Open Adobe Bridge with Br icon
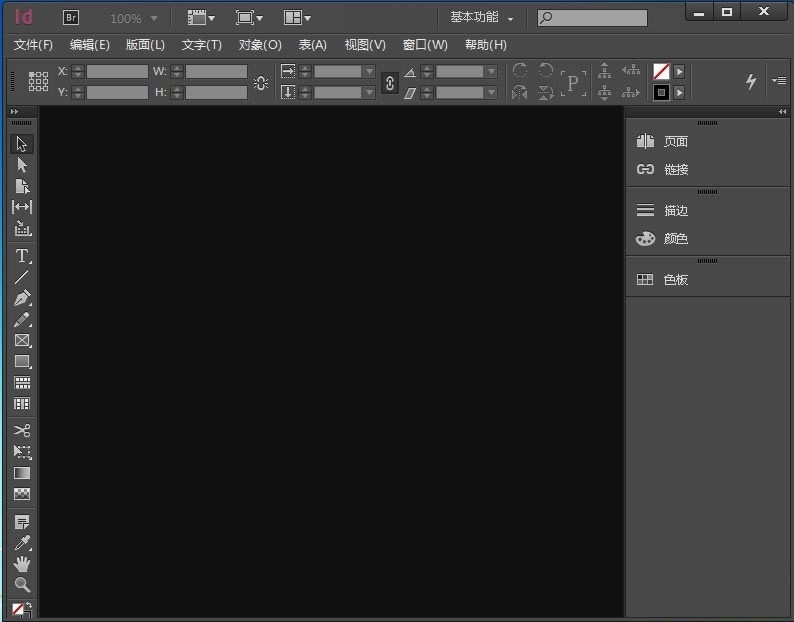The height and width of the screenshot is (622, 794). point(71,18)
